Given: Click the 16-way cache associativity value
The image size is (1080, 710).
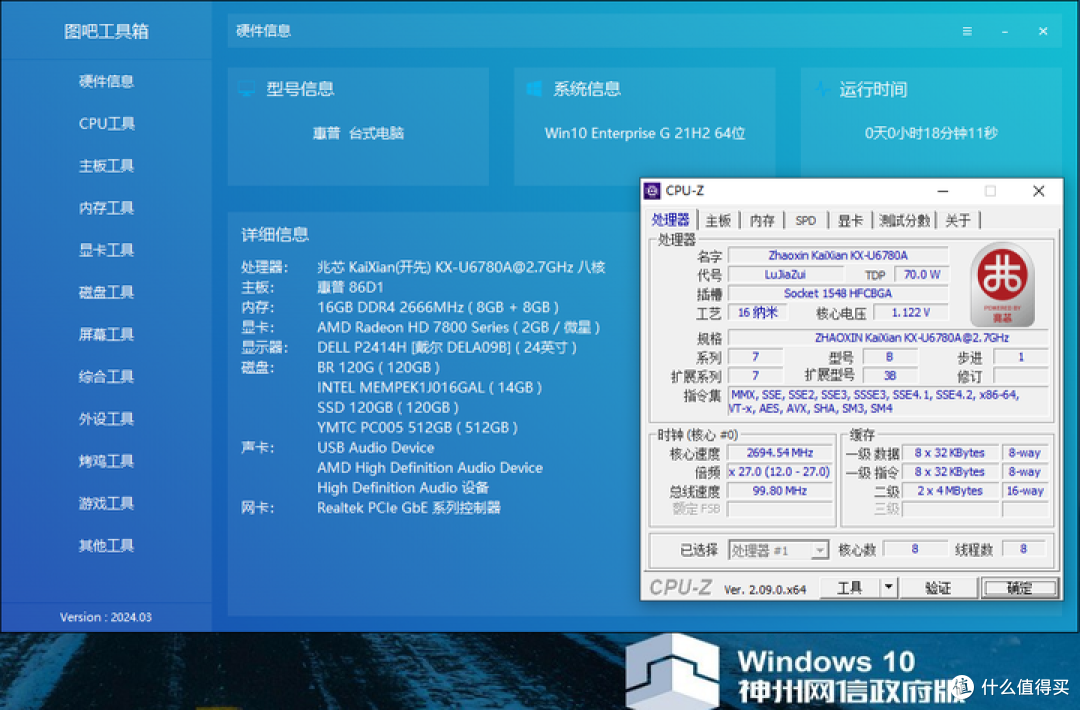Looking at the screenshot, I should coord(1025,491).
